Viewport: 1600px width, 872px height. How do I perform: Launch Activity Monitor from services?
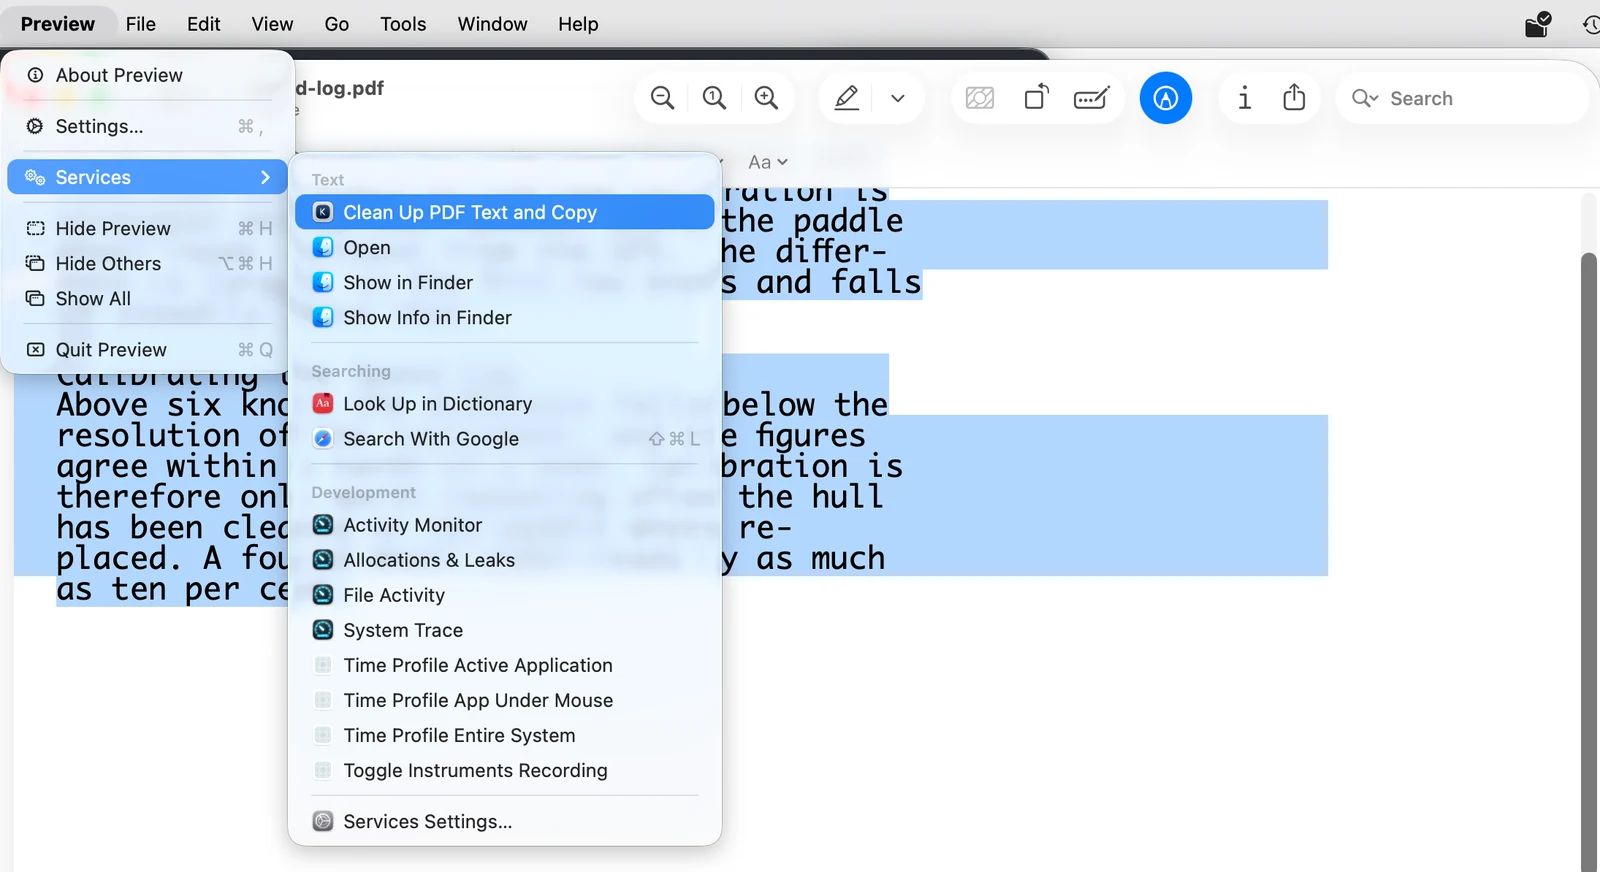point(505,525)
